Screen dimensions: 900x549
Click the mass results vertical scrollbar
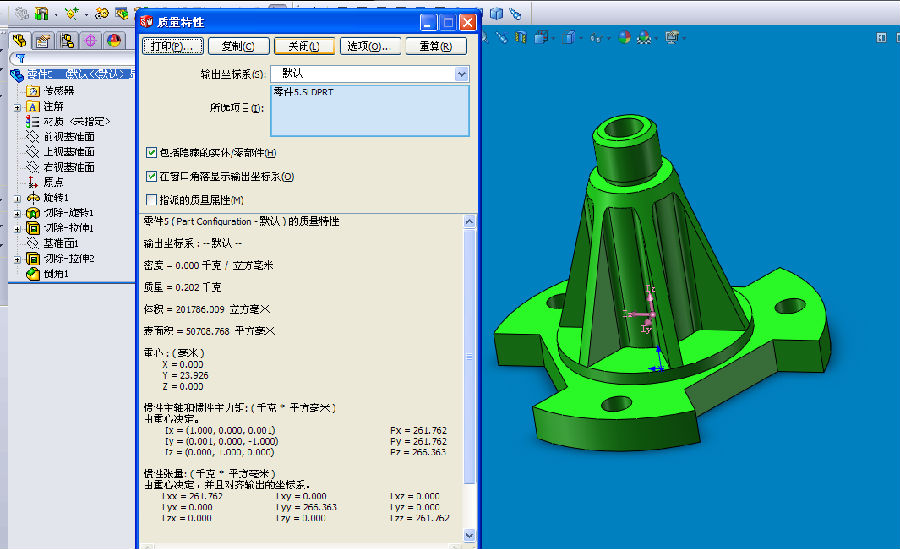470,380
